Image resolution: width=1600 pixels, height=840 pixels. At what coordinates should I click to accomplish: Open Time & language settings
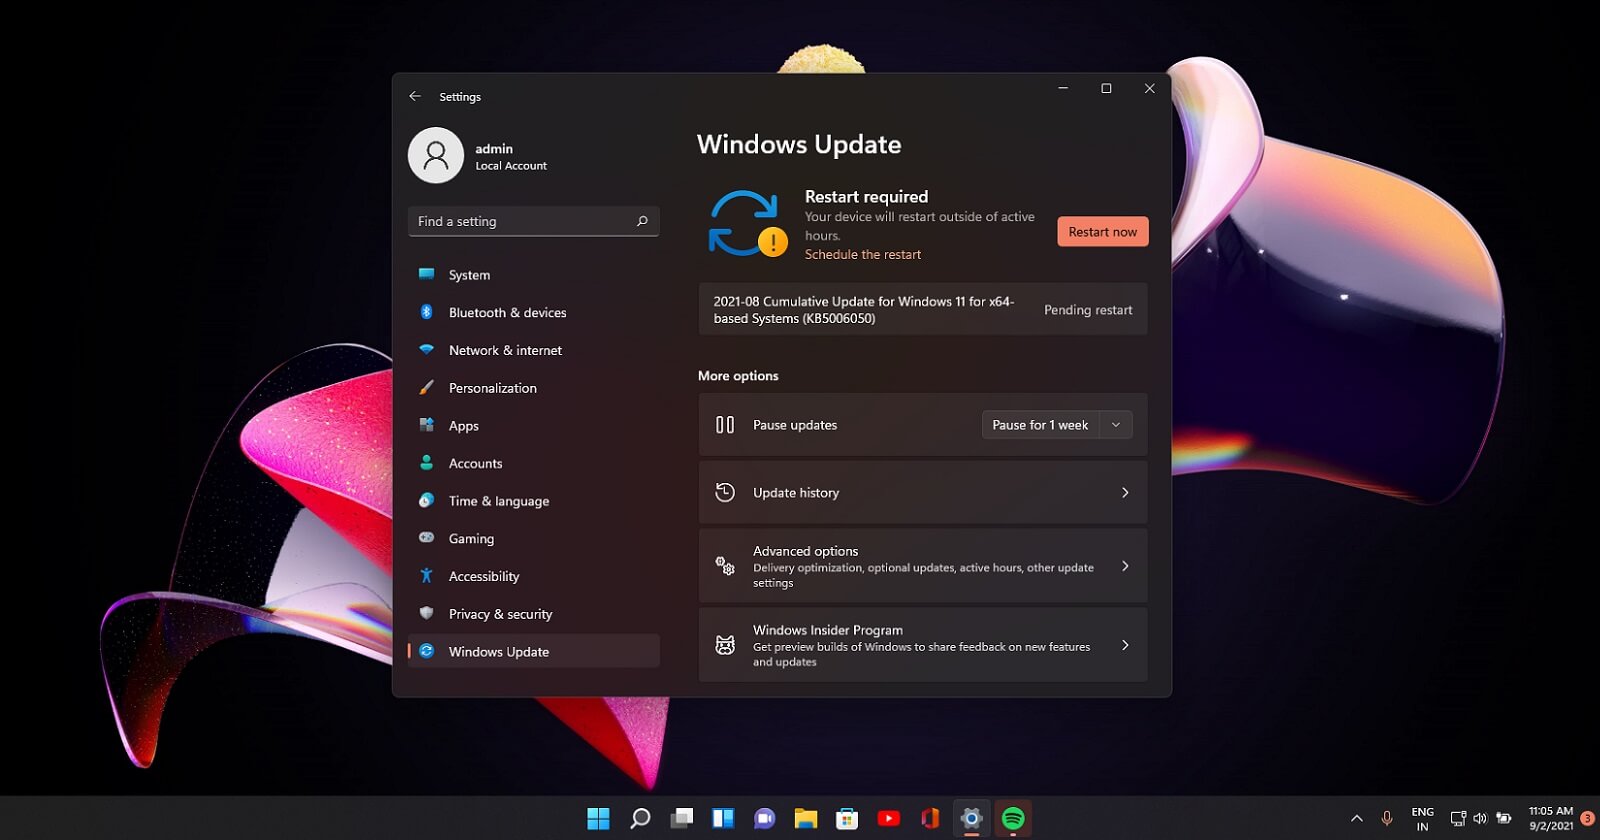(534, 501)
